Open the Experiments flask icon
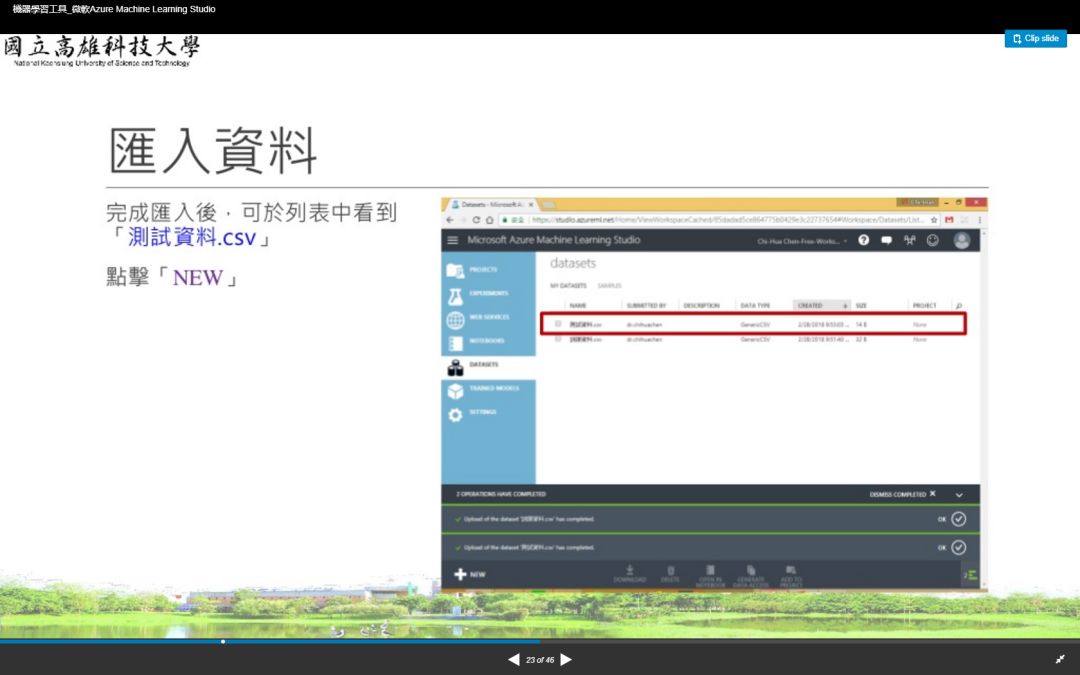The image size is (1080, 675). pos(455,296)
